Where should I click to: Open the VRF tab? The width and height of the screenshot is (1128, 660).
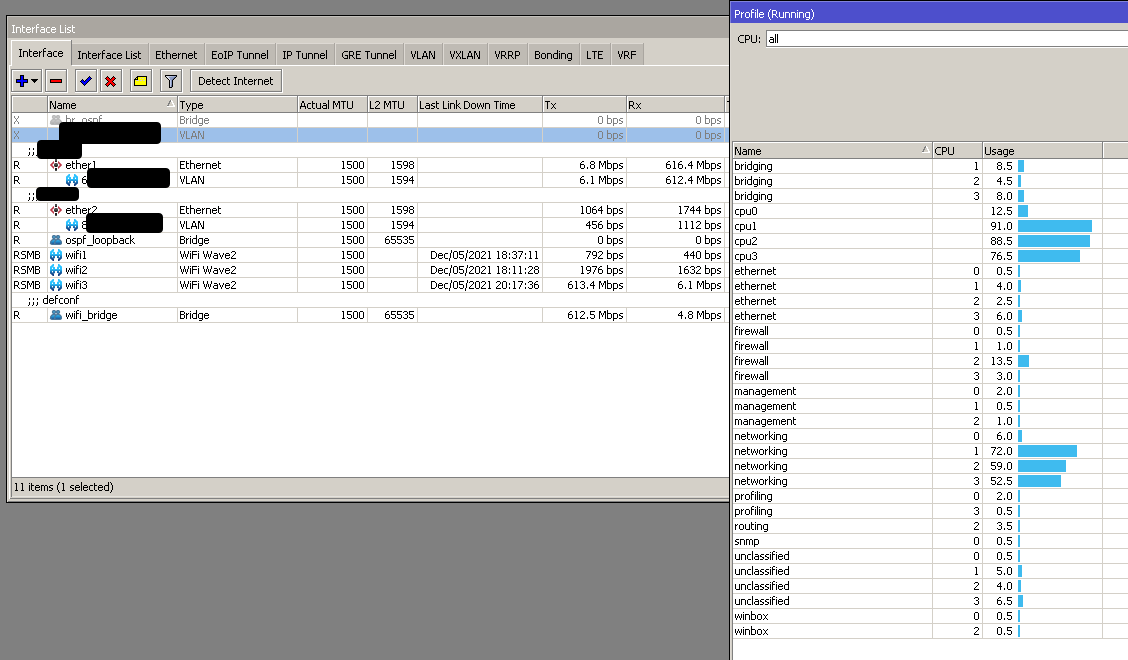[x=627, y=55]
